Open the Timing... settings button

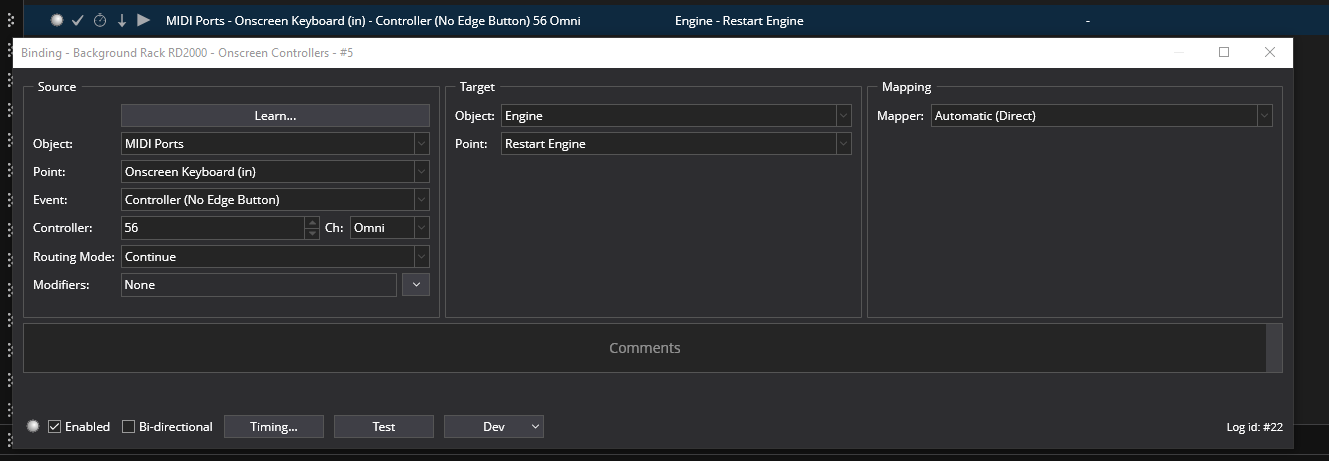[273, 427]
